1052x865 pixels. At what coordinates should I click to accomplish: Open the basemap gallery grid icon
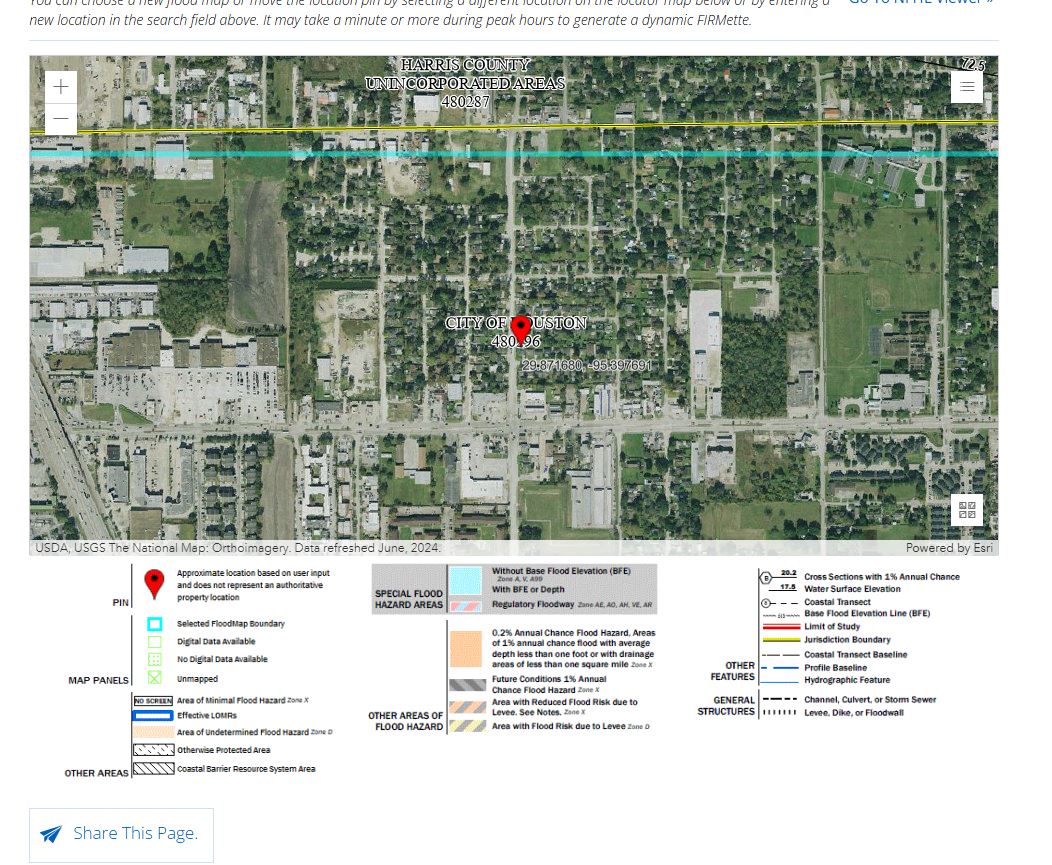(967, 510)
